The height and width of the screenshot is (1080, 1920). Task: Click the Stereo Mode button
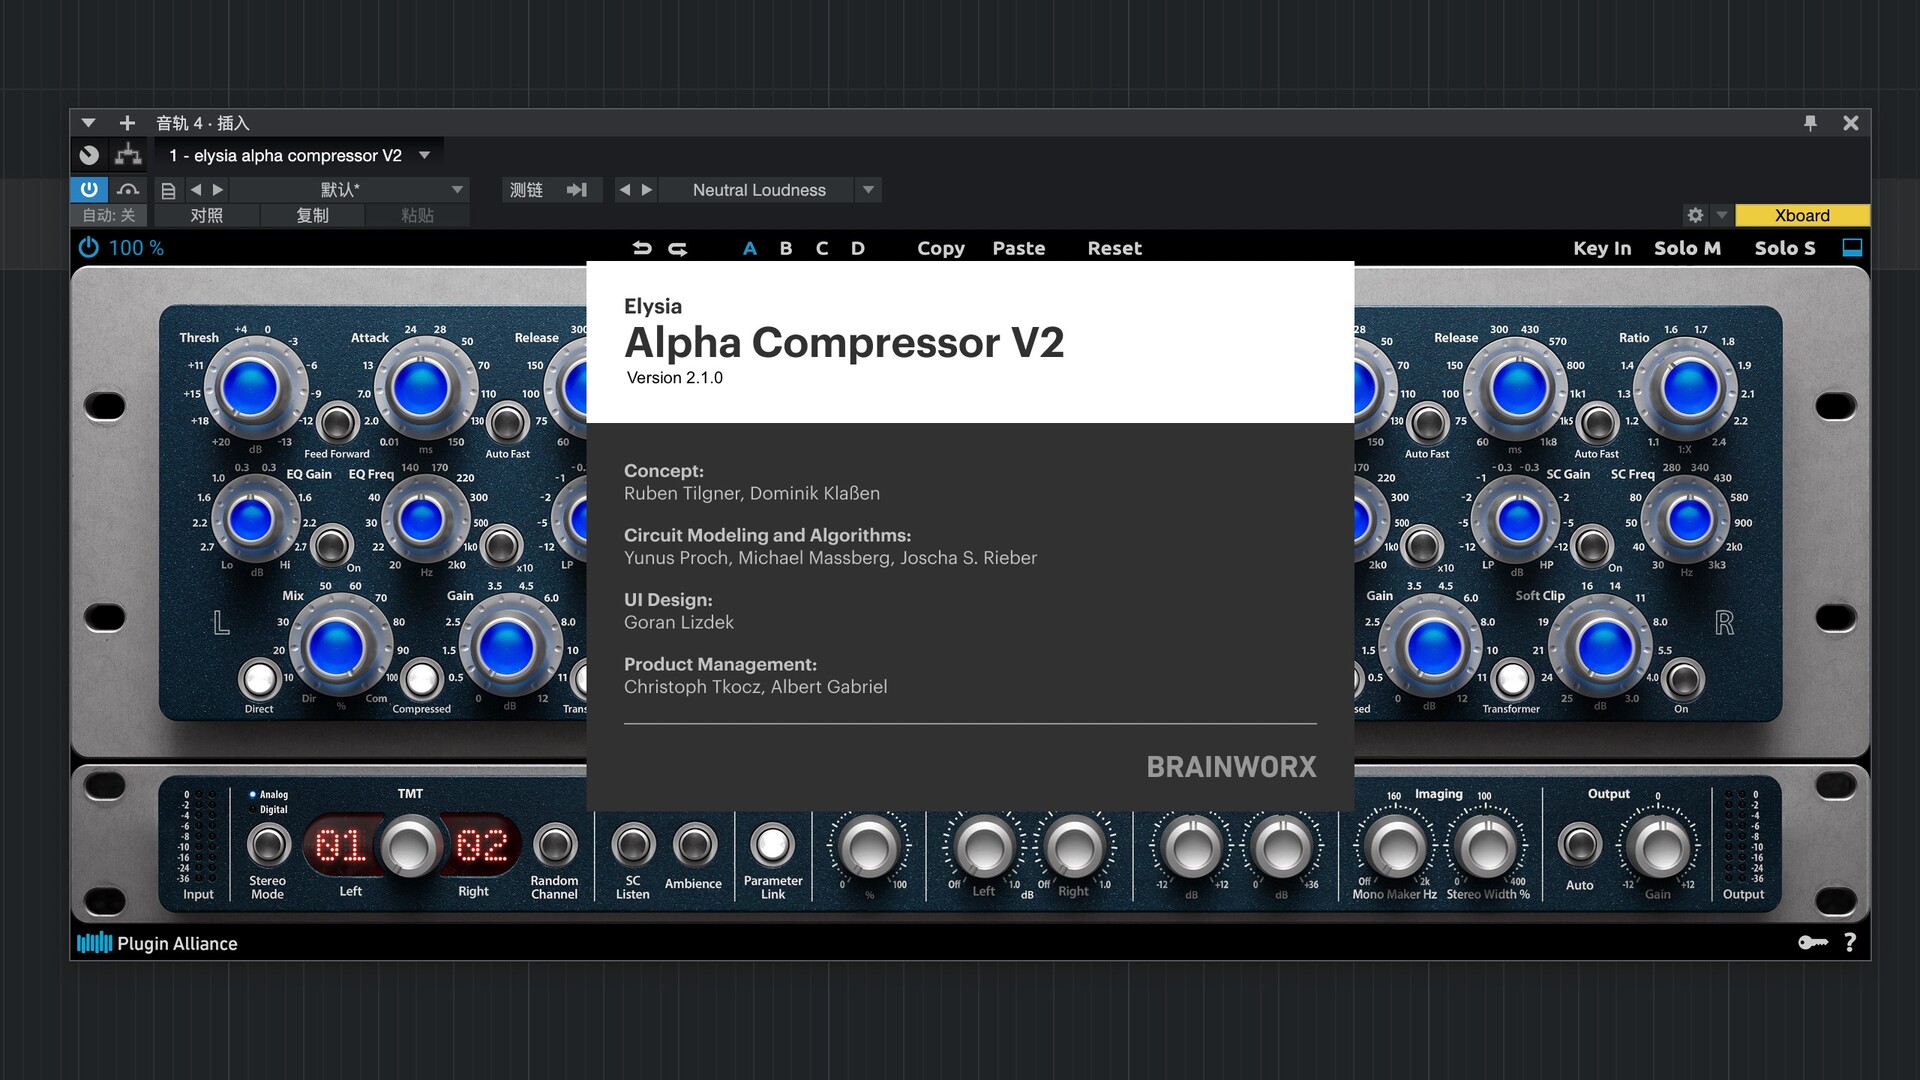(x=268, y=845)
